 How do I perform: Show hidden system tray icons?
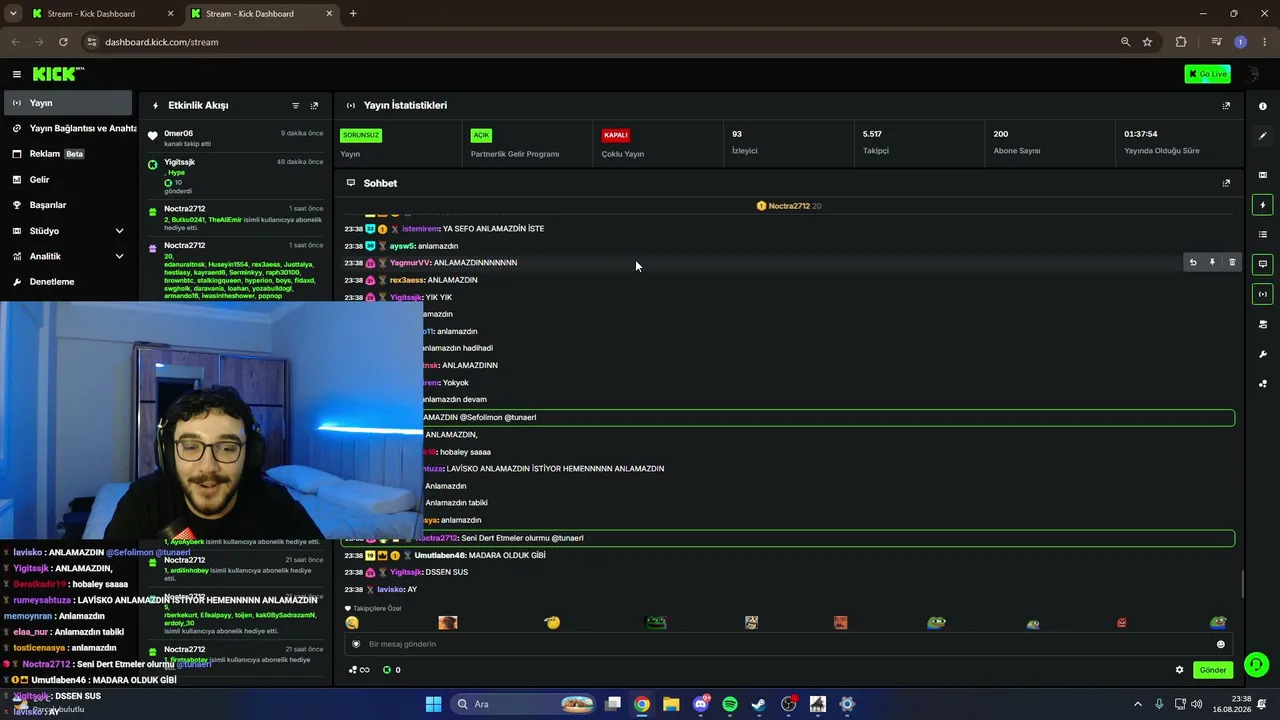(1137, 704)
